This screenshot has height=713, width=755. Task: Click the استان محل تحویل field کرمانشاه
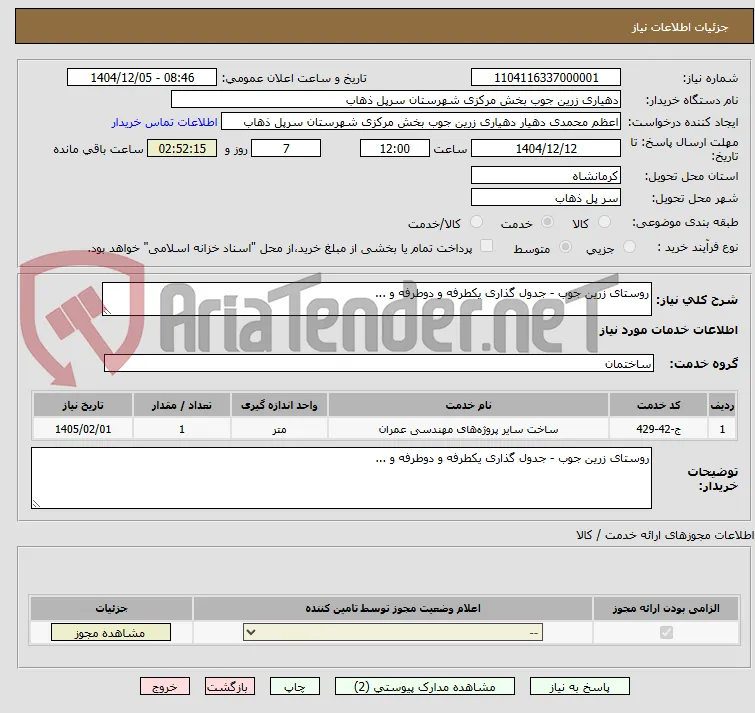(546, 176)
